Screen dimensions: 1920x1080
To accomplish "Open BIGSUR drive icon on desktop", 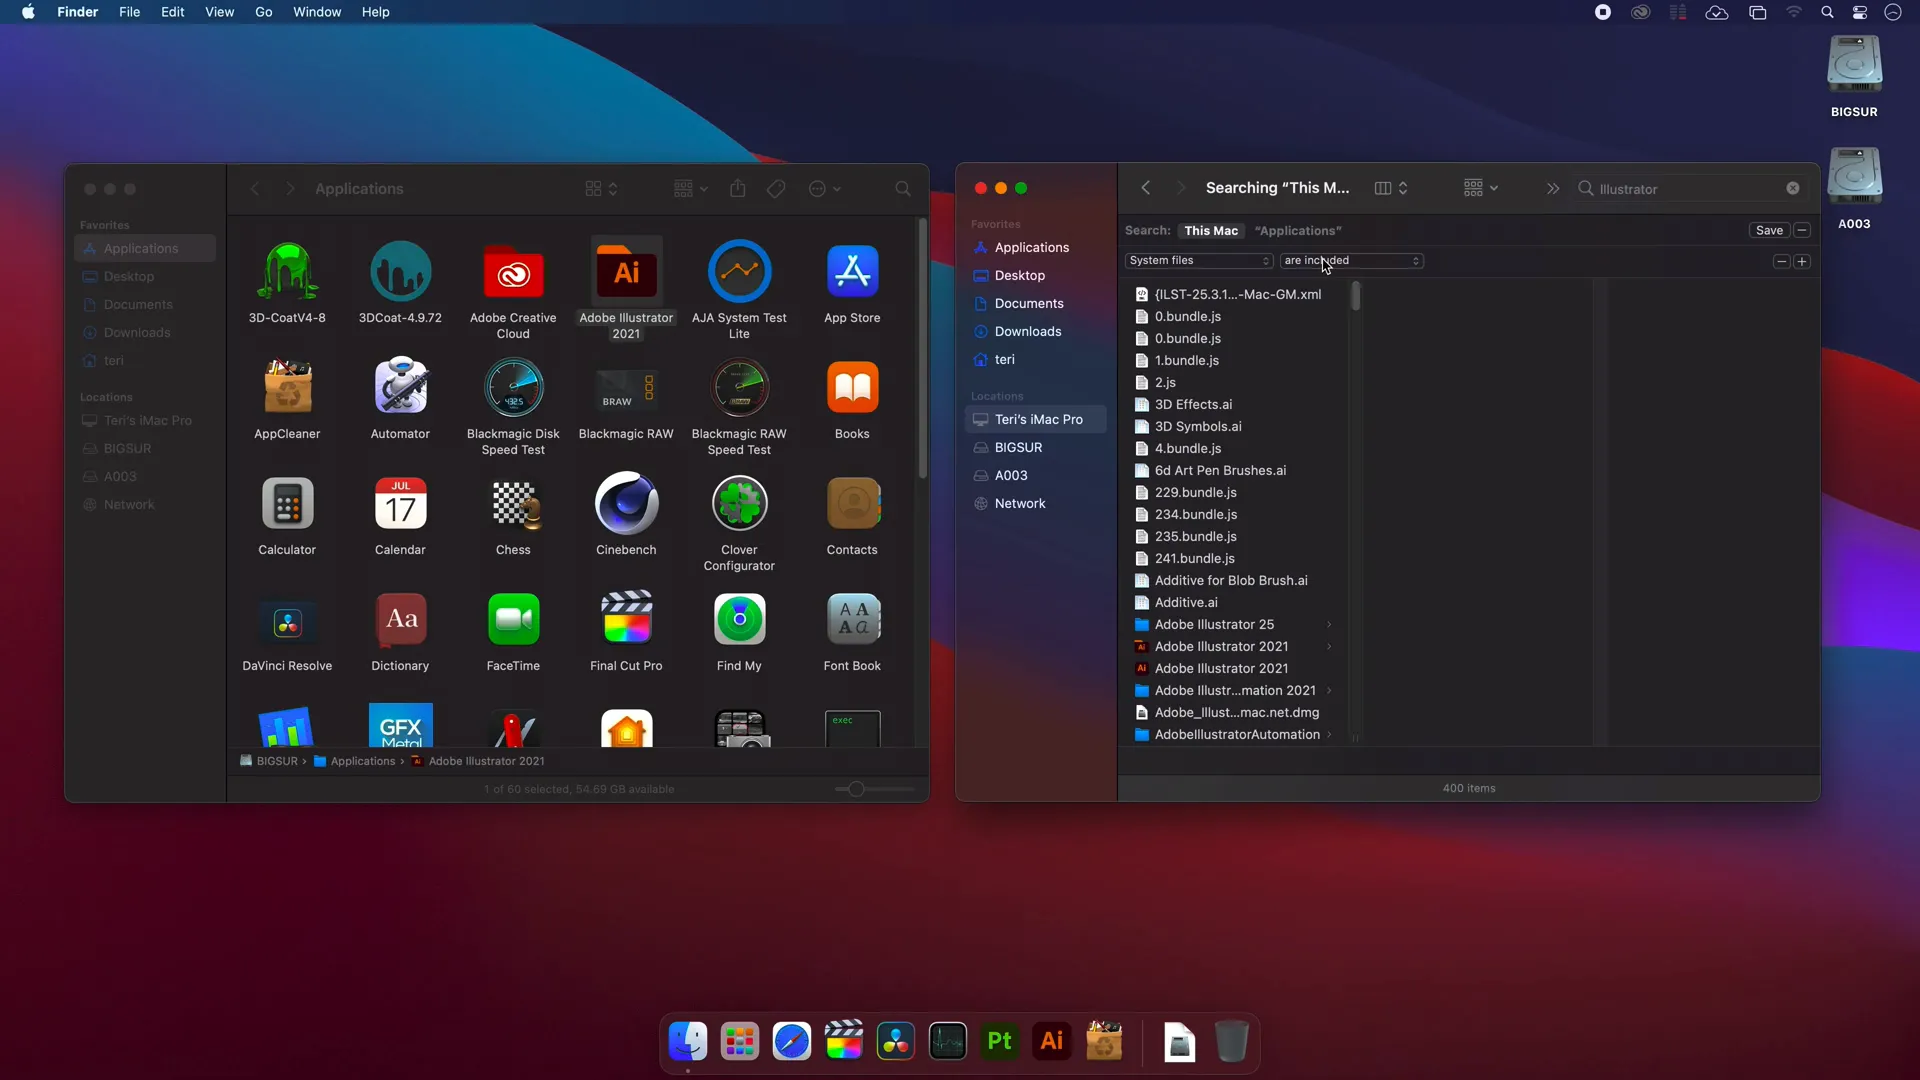I will 1854,65.
